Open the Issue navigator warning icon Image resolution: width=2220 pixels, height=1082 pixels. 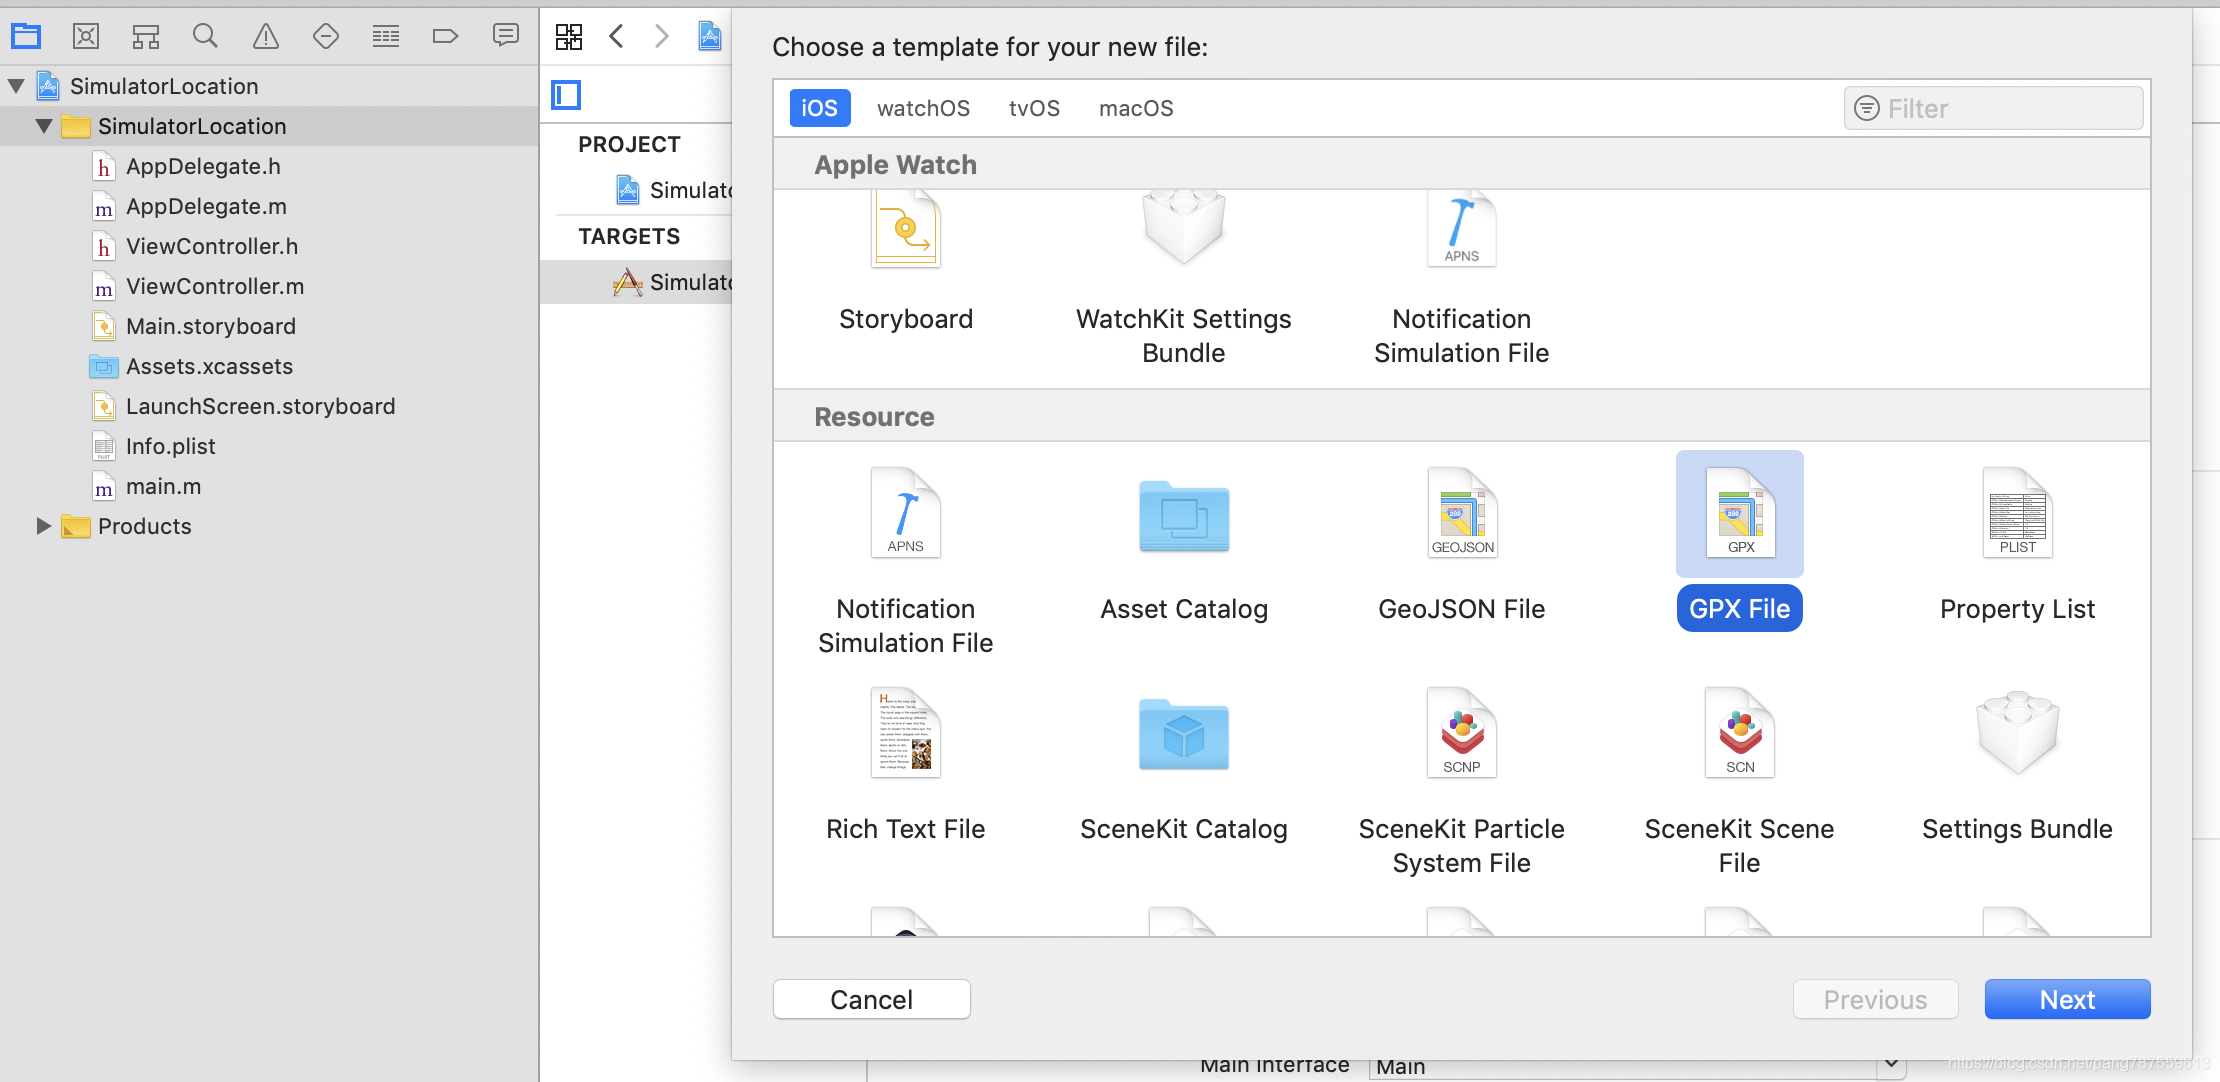(x=266, y=37)
